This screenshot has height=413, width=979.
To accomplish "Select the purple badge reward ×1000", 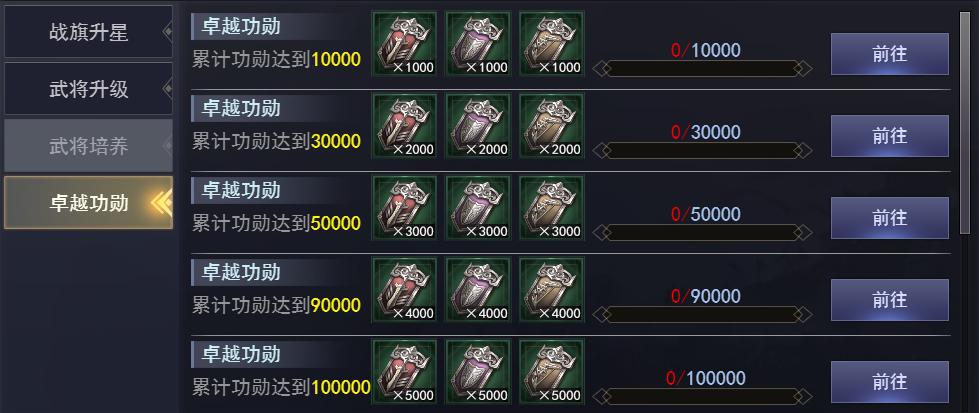I will click(478, 44).
